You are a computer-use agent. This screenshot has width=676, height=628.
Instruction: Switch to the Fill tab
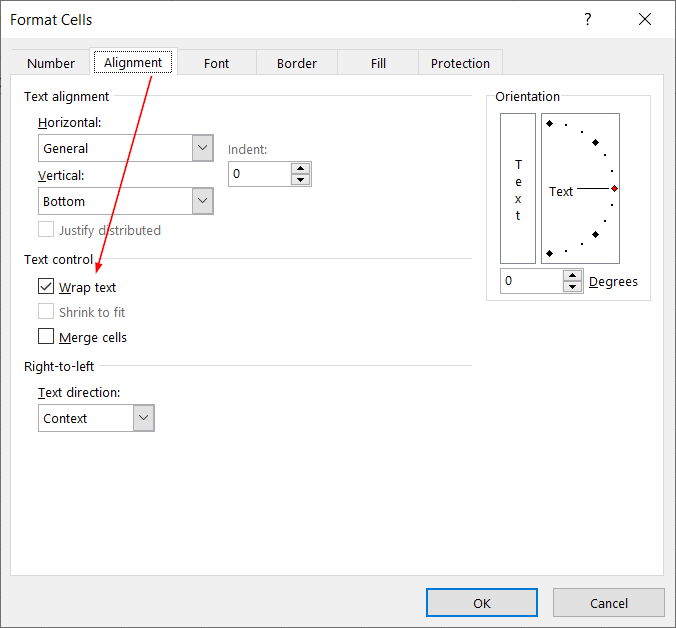tap(378, 63)
